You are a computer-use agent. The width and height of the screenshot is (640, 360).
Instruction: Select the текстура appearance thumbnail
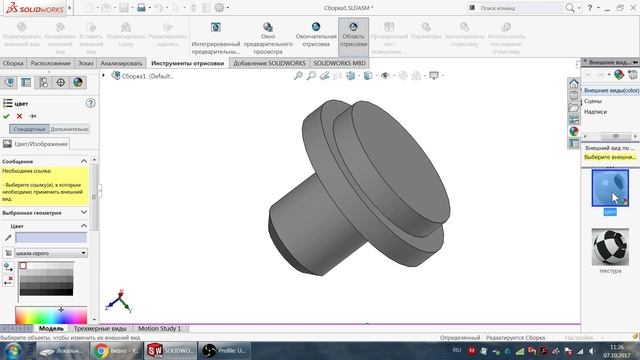(x=610, y=247)
